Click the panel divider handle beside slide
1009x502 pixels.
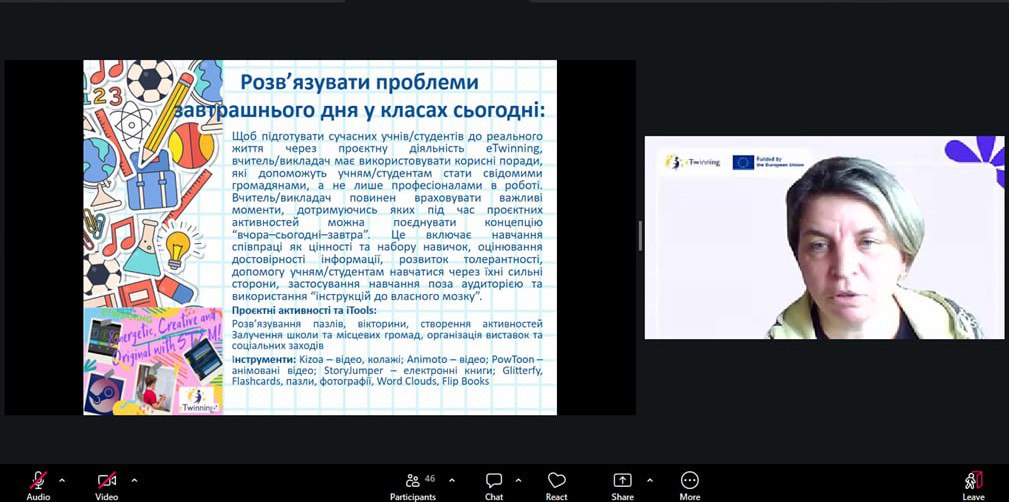[x=640, y=236]
